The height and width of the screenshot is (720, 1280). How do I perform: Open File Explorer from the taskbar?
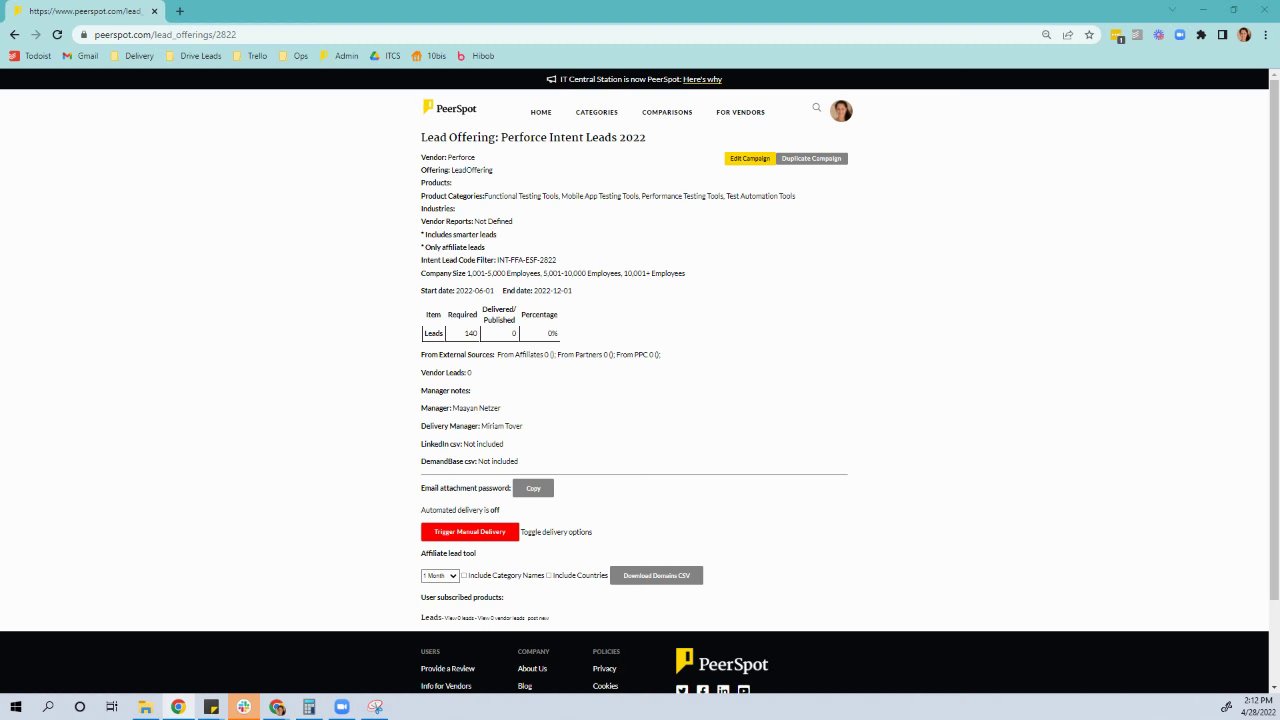tap(145, 707)
